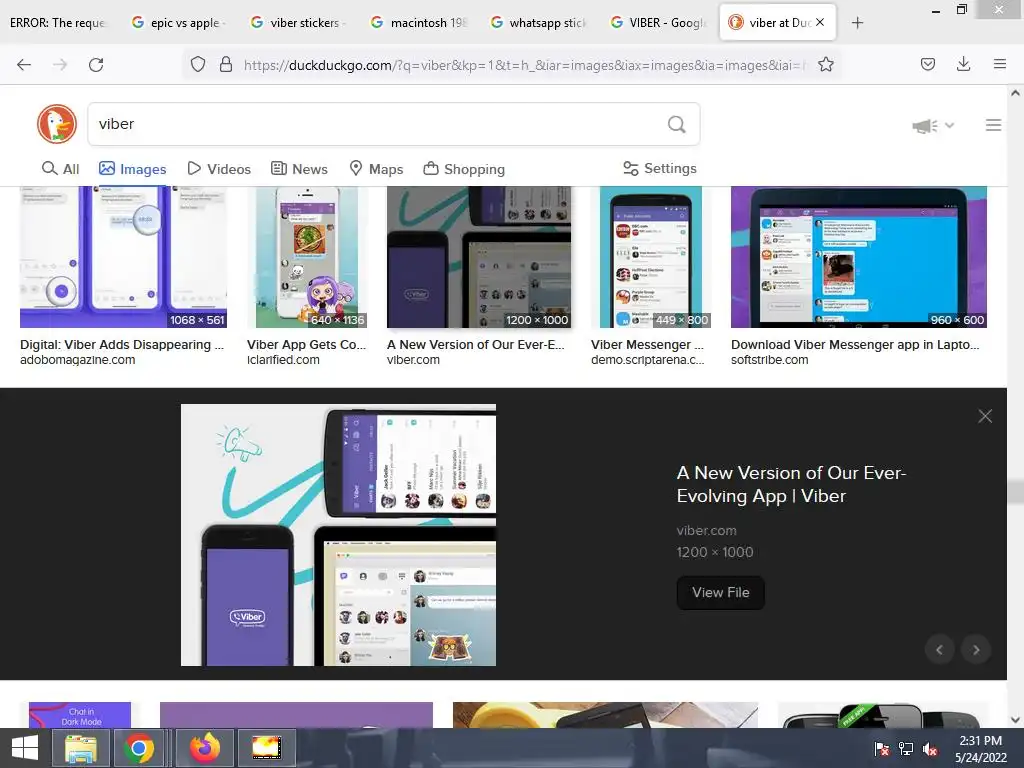This screenshot has height=768, width=1024.
Task: Open the tracking protection shield icon
Action: (198, 65)
